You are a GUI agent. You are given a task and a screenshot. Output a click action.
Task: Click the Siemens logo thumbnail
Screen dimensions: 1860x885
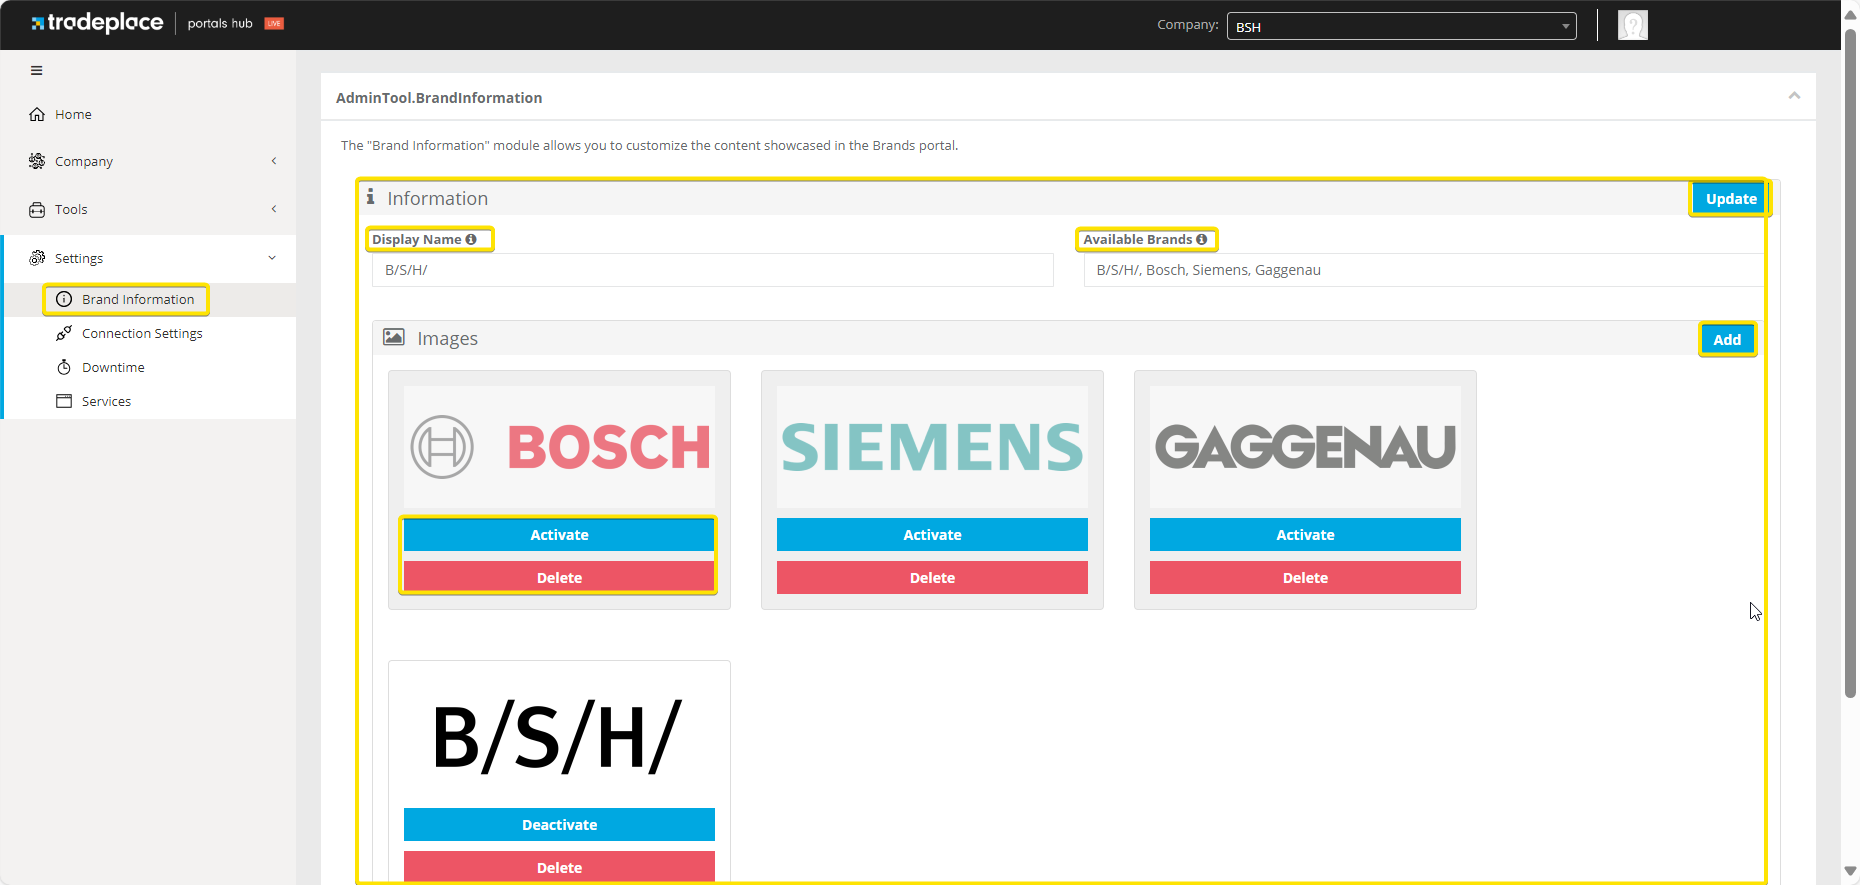coord(932,447)
